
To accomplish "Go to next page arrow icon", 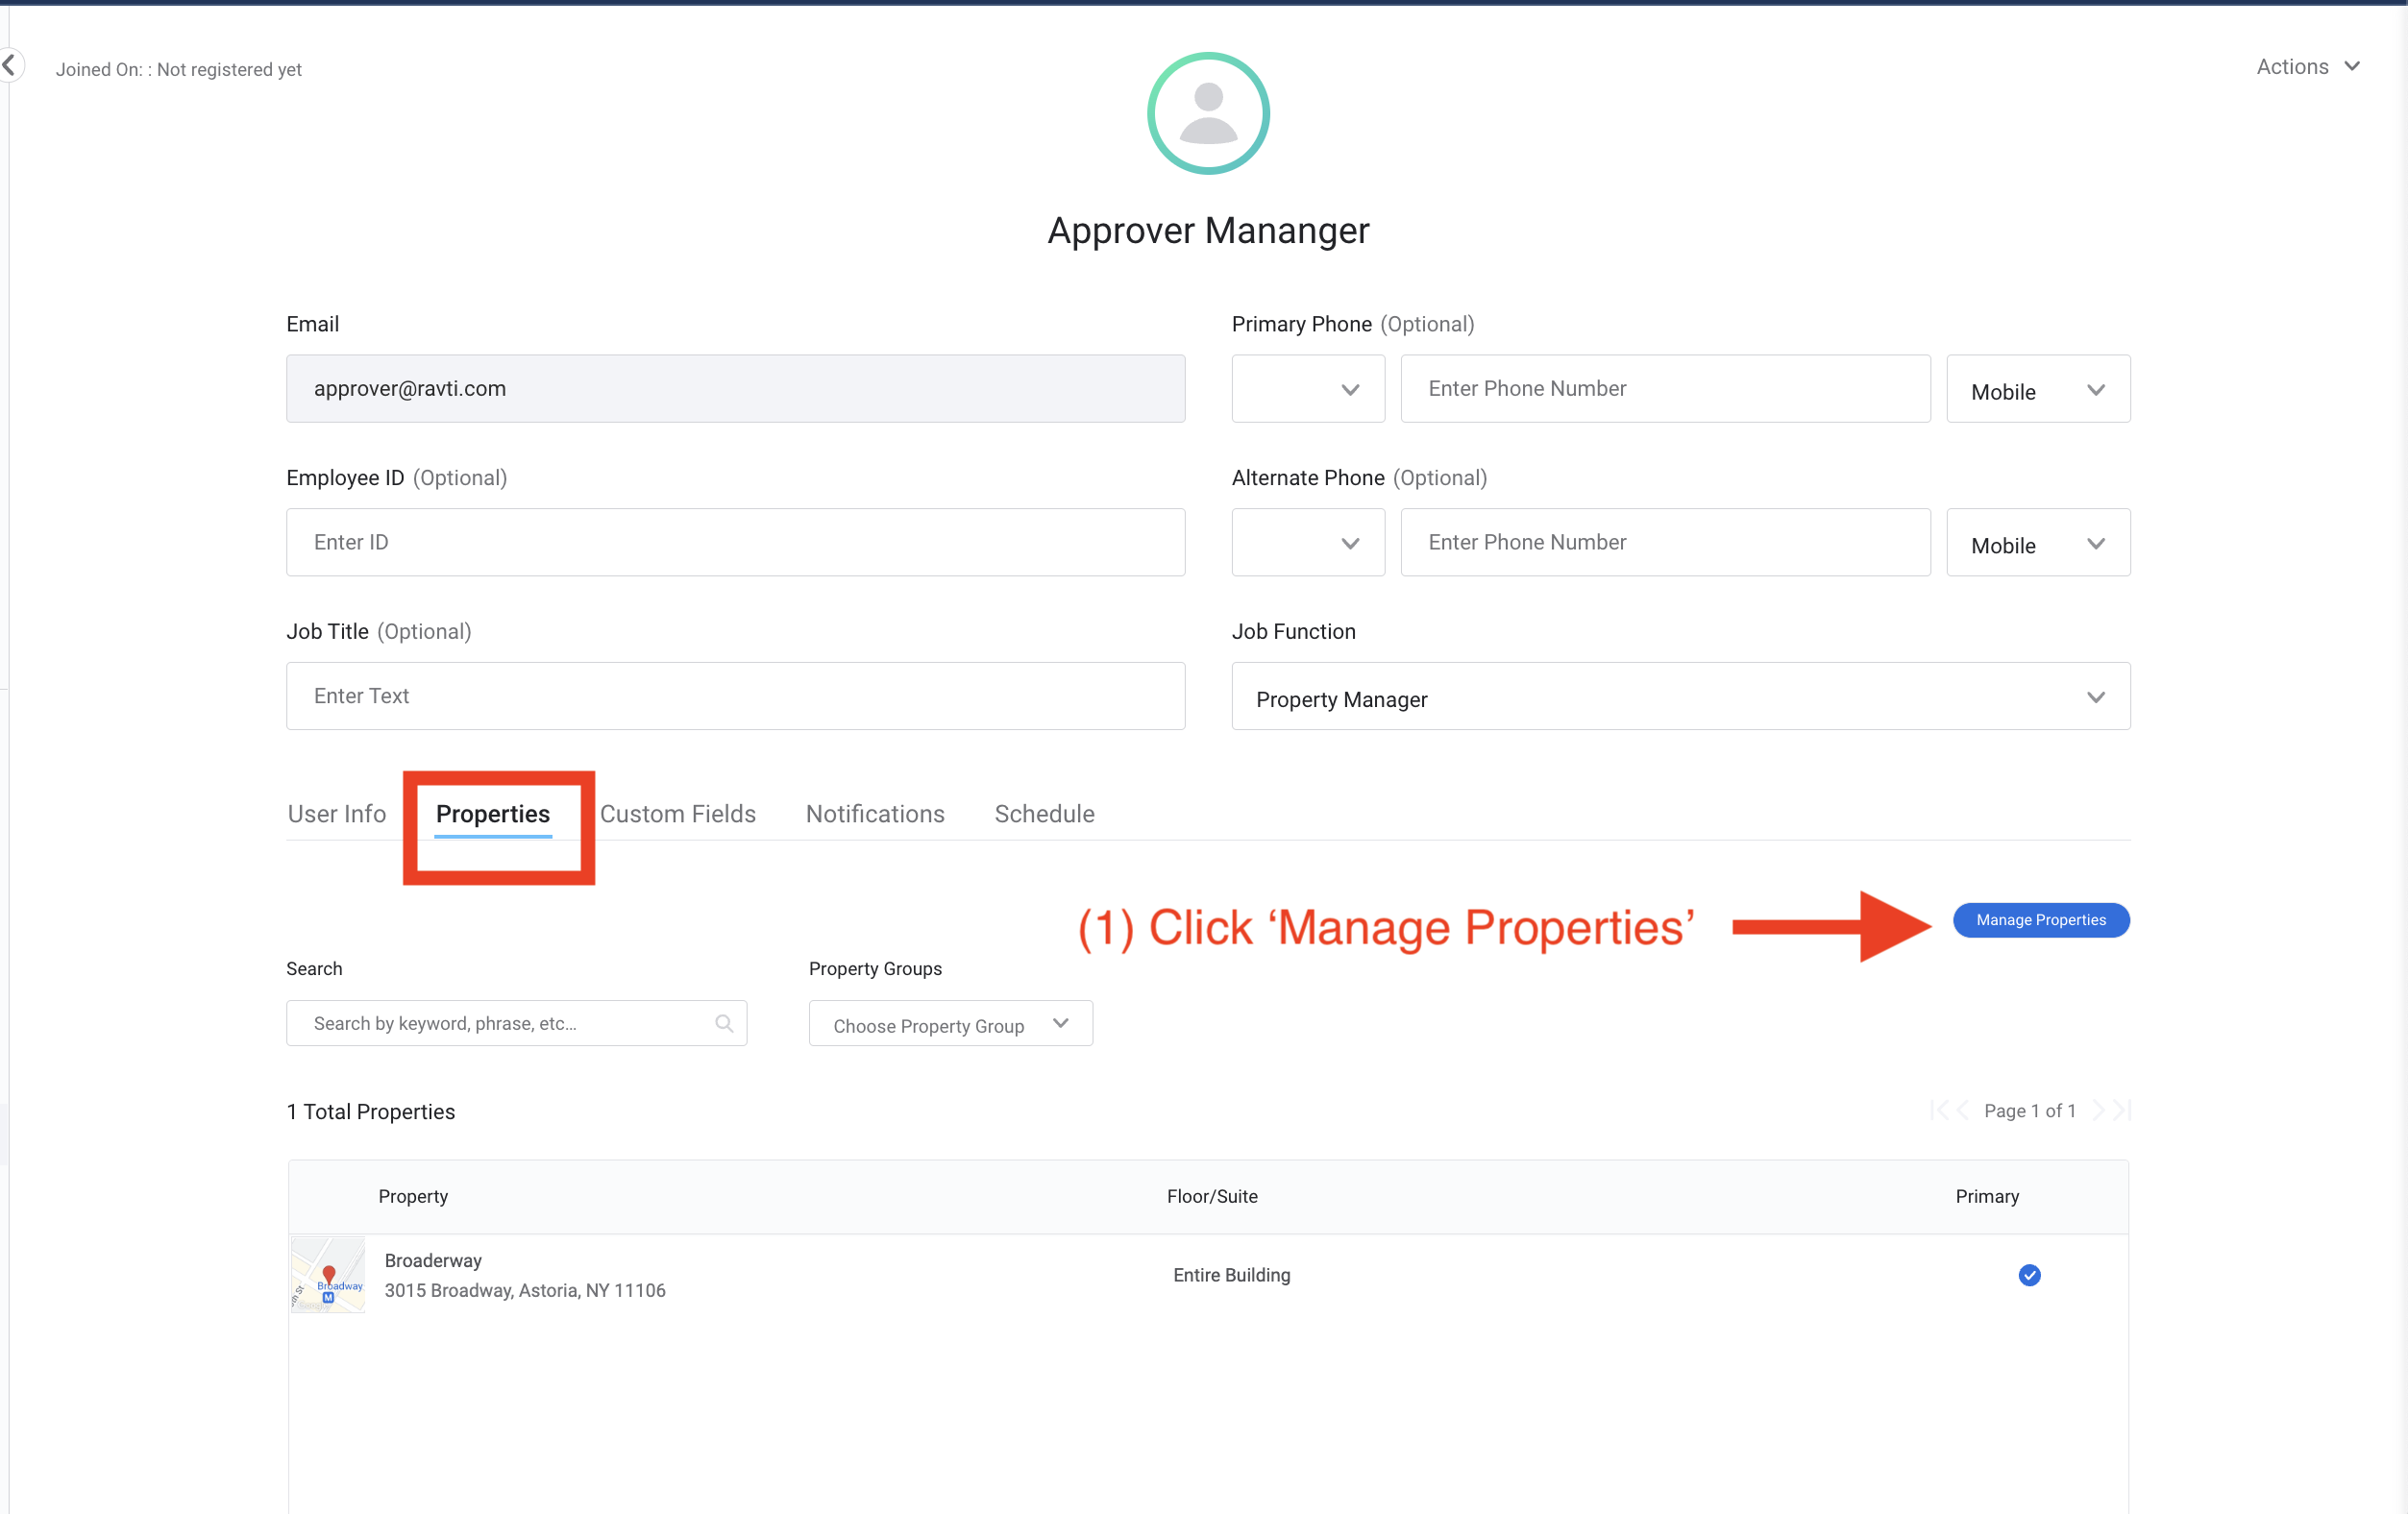I will point(2098,1110).
